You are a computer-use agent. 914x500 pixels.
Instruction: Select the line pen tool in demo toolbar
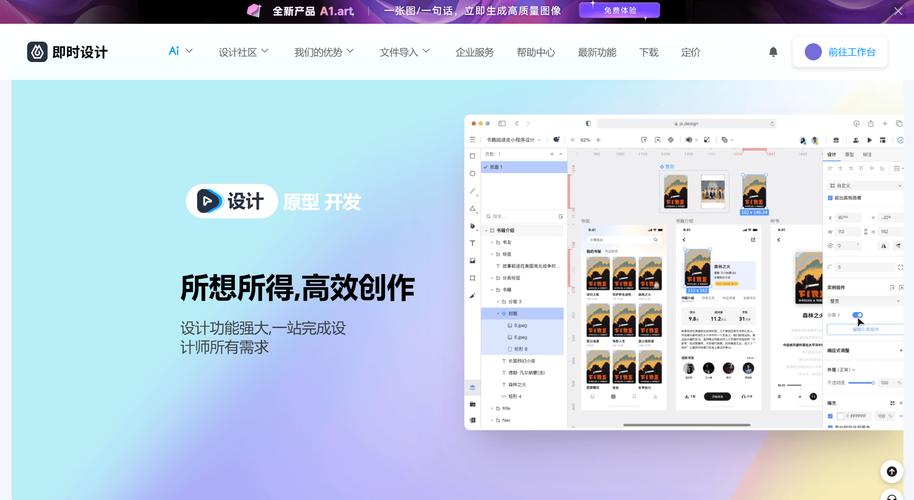(x=472, y=191)
